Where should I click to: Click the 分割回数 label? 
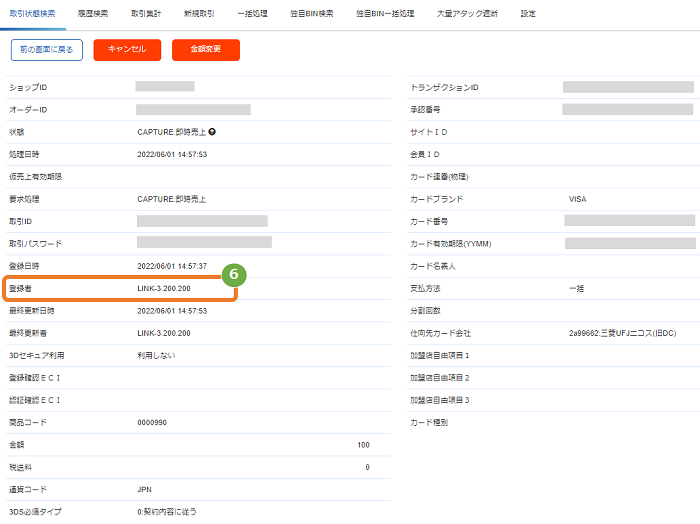click(x=425, y=311)
